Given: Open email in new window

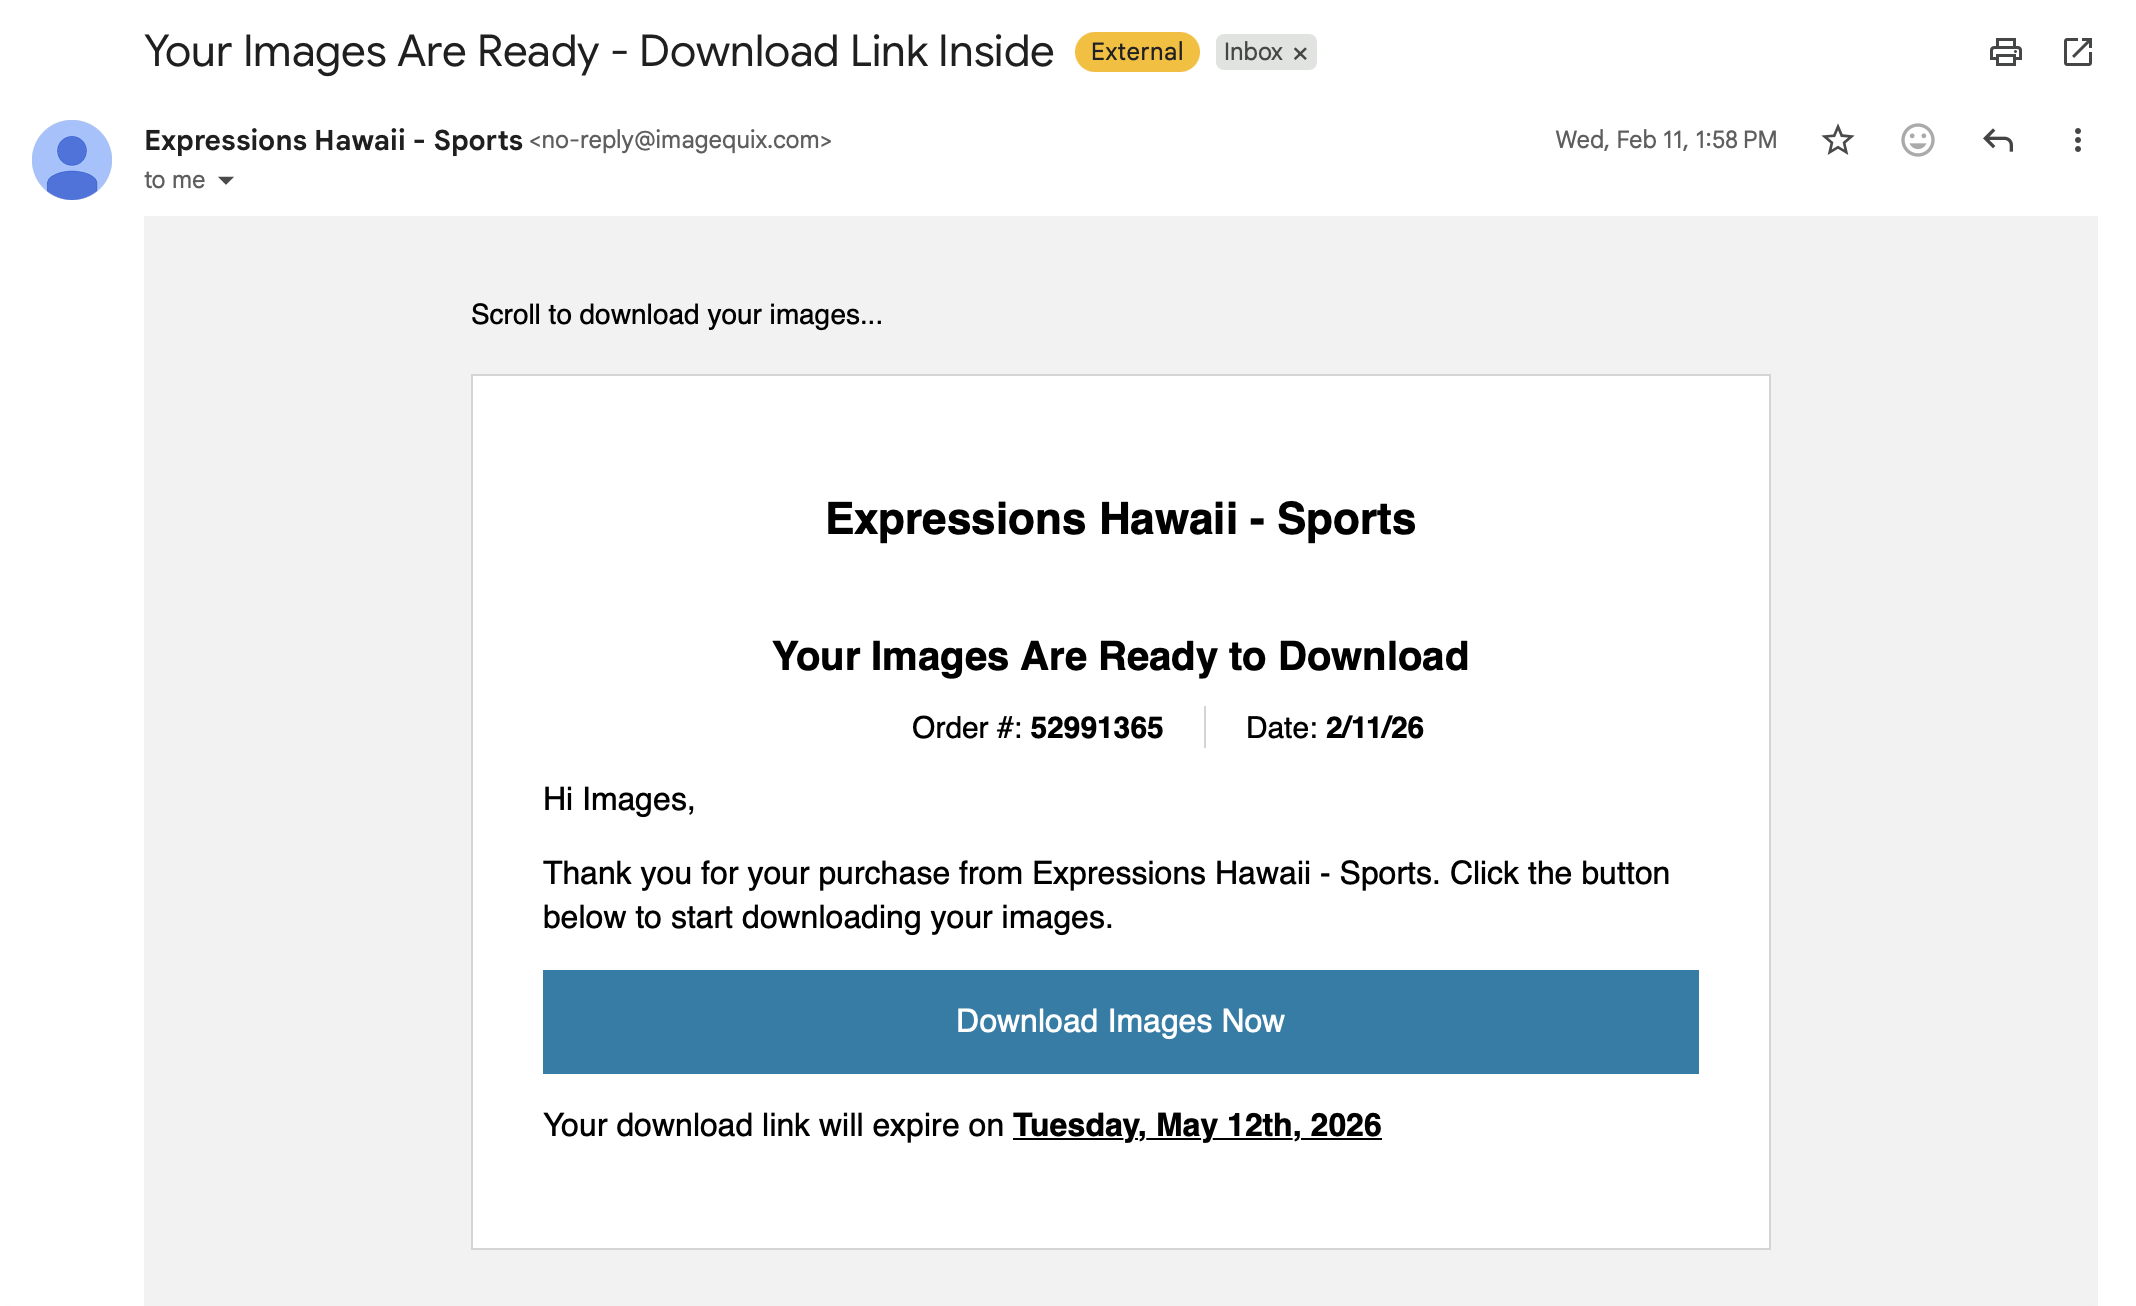Looking at the screenshot, I should (x=2077, y=52).
